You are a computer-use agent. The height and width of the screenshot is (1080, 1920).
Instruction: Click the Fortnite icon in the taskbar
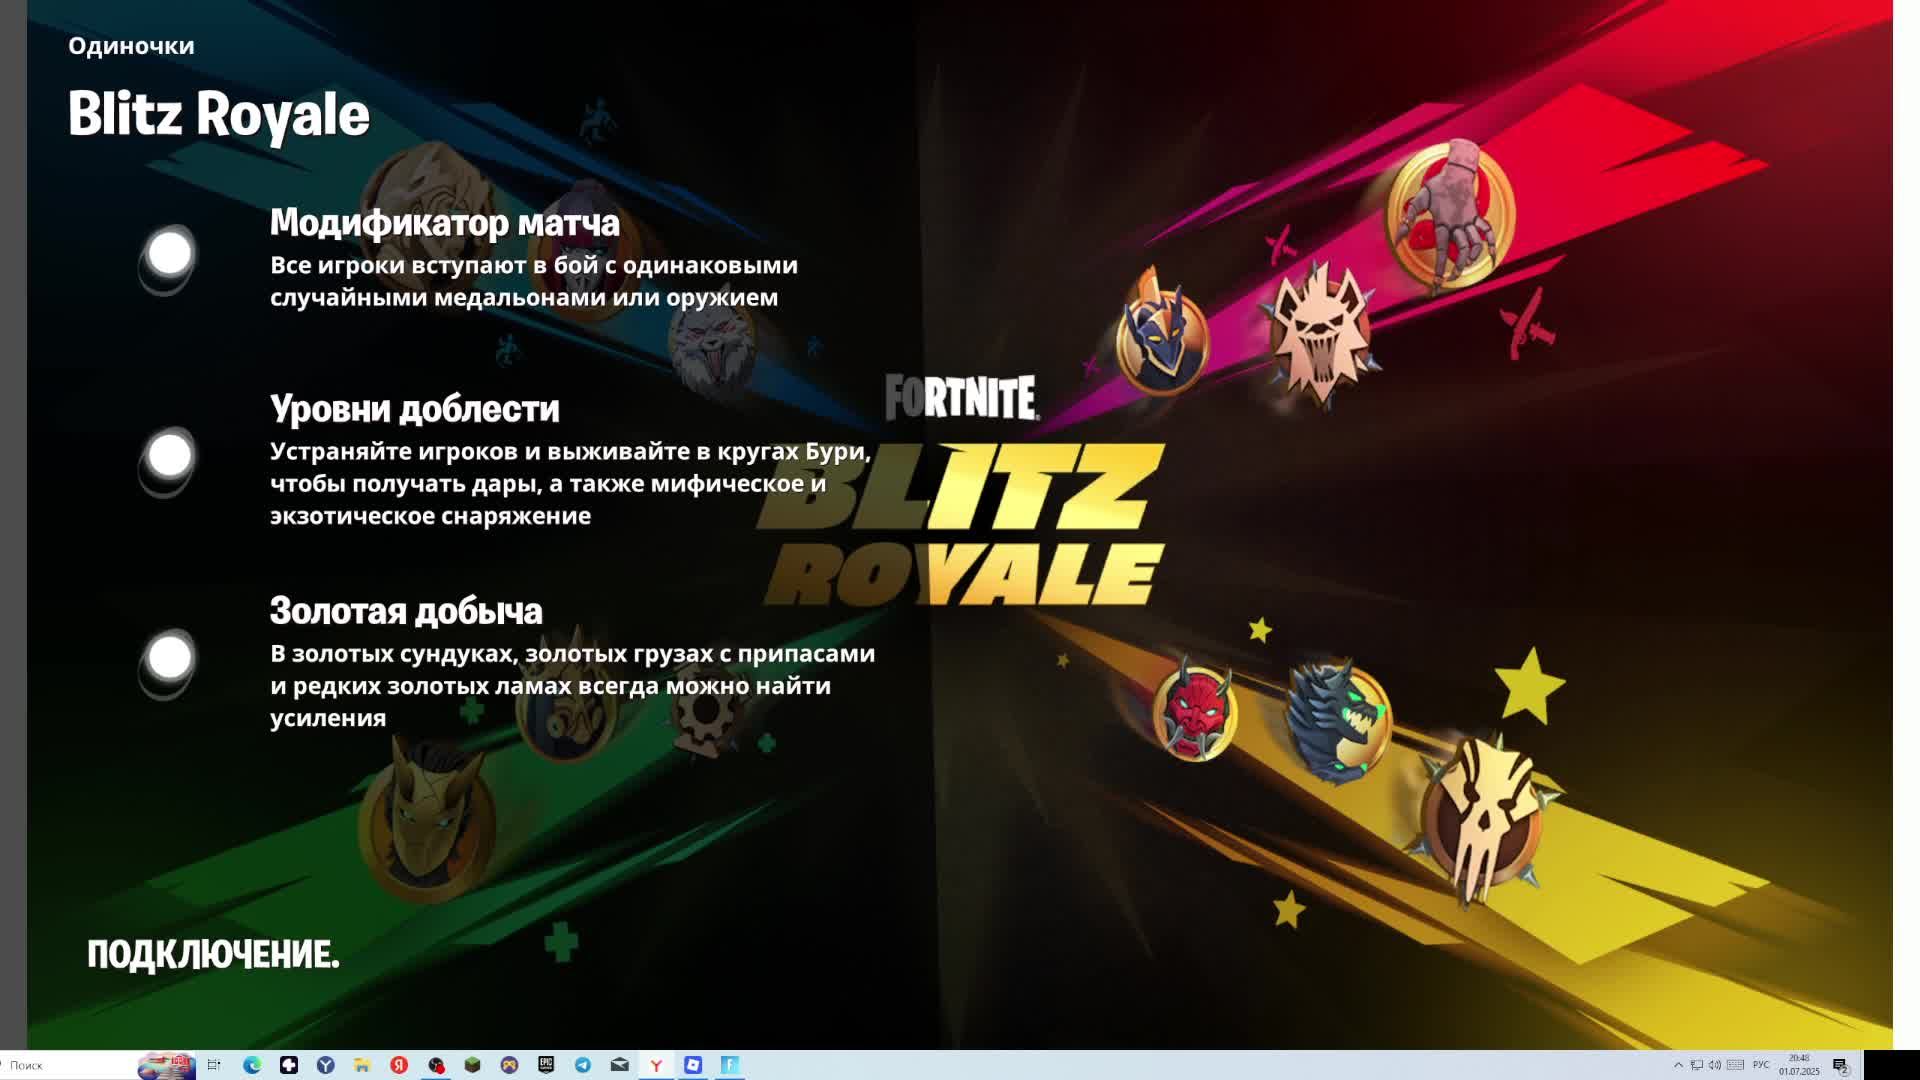pos(730,1065)
